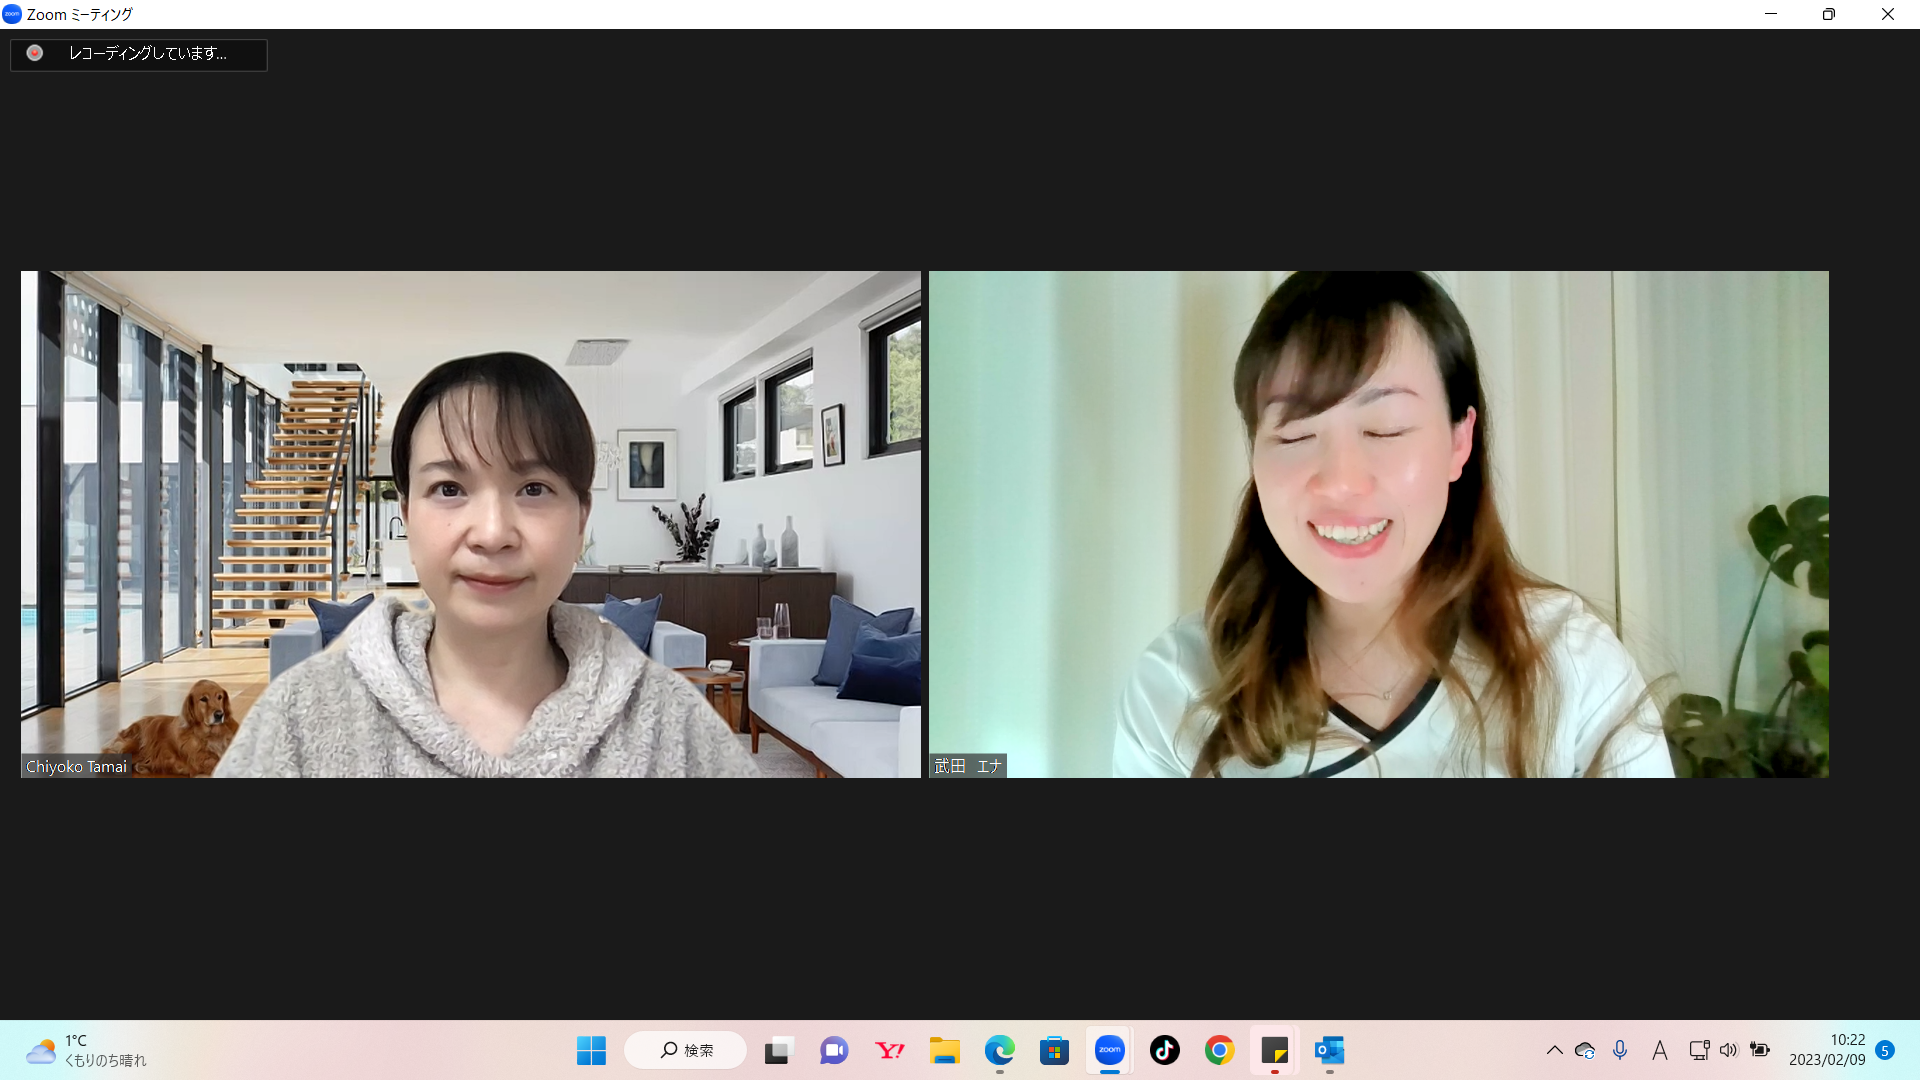Switch to Zoom via its taskbar icon
The height and width of the screenshot is (1080, 1920).
1109,1050
